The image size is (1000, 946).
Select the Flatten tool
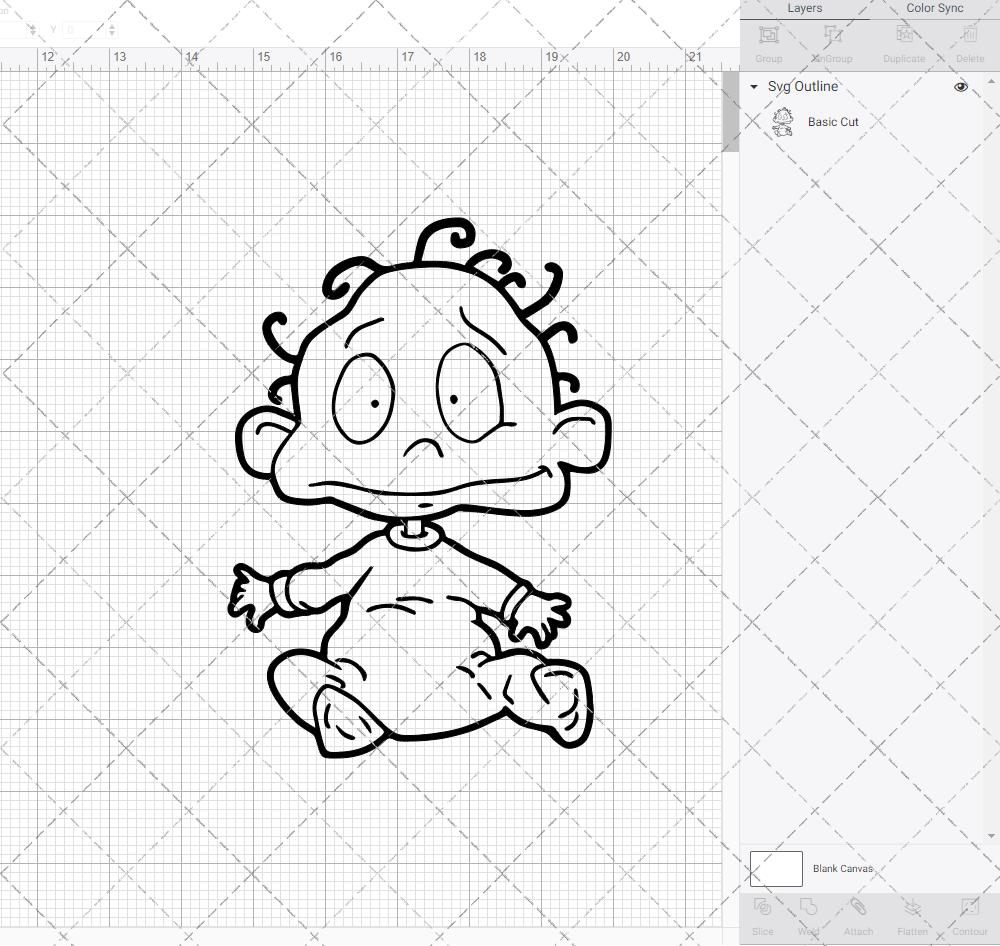(913, 917)
